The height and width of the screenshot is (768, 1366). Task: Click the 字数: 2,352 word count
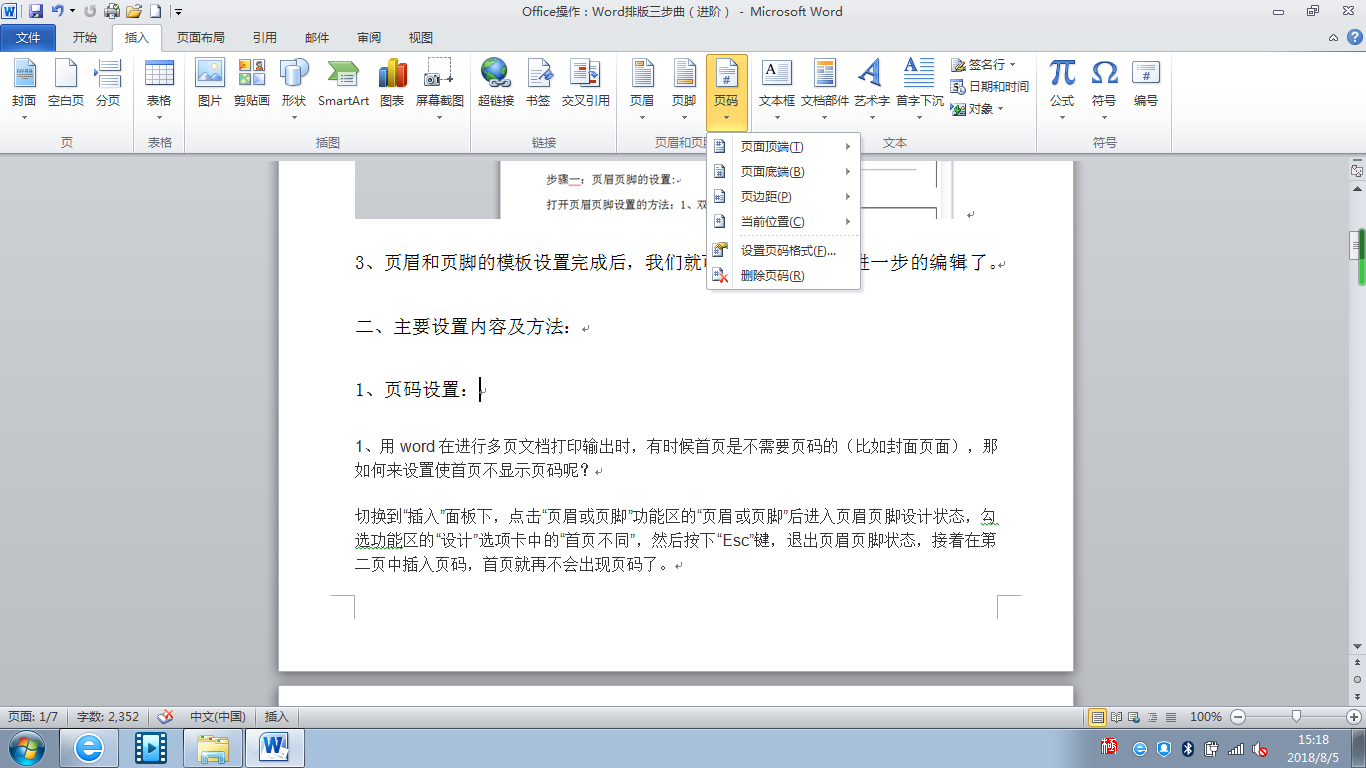tap(108, 716)
